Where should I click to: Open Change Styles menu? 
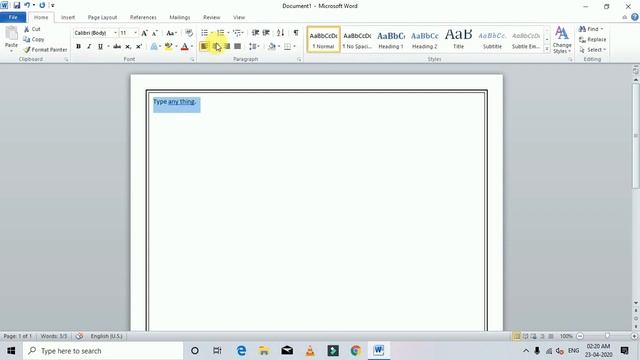tap(562, 40)
